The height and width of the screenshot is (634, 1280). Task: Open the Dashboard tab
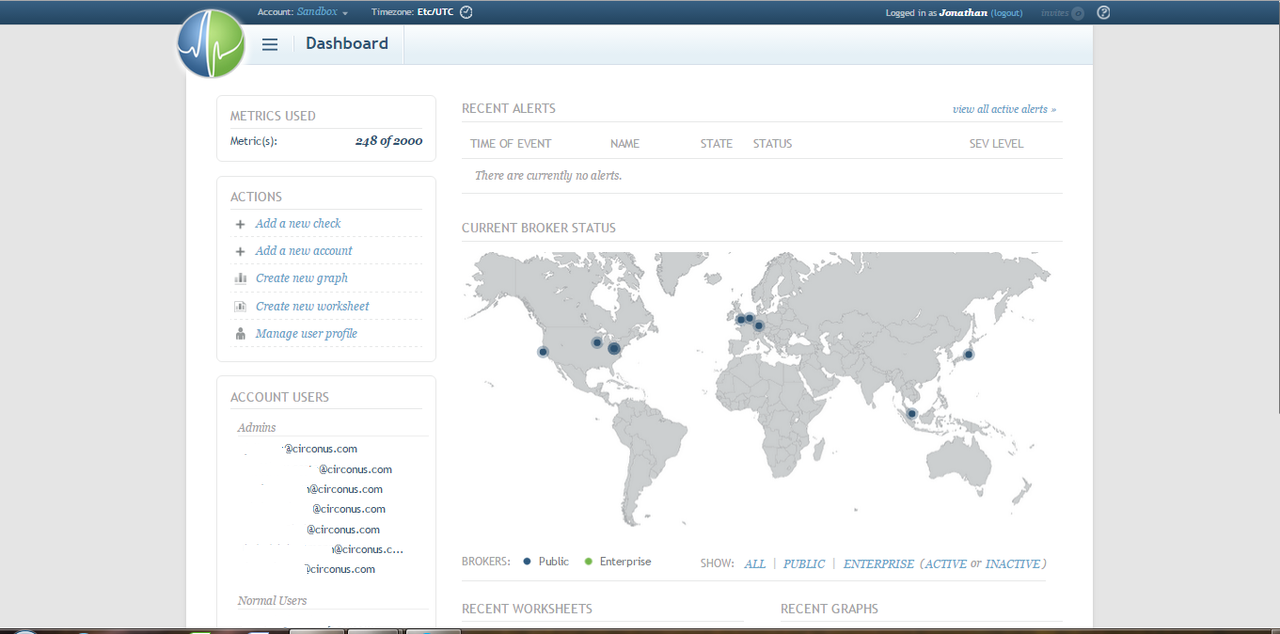[347, 43]
